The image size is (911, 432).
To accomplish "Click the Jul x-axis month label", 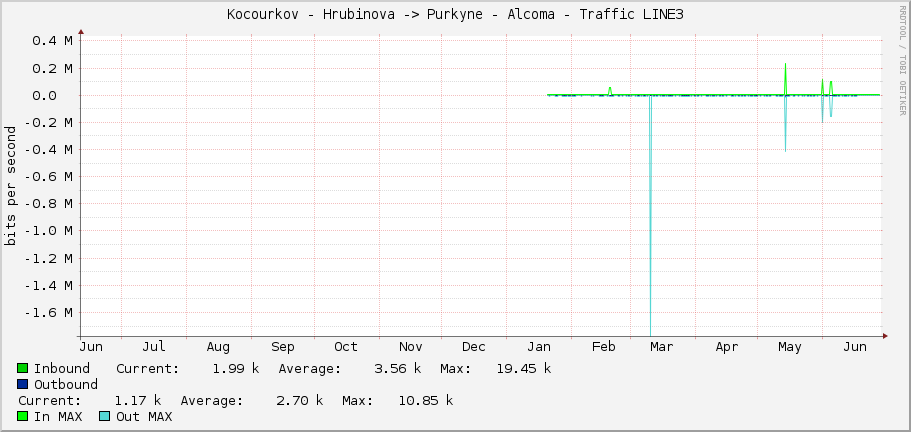I will (154, 347).
